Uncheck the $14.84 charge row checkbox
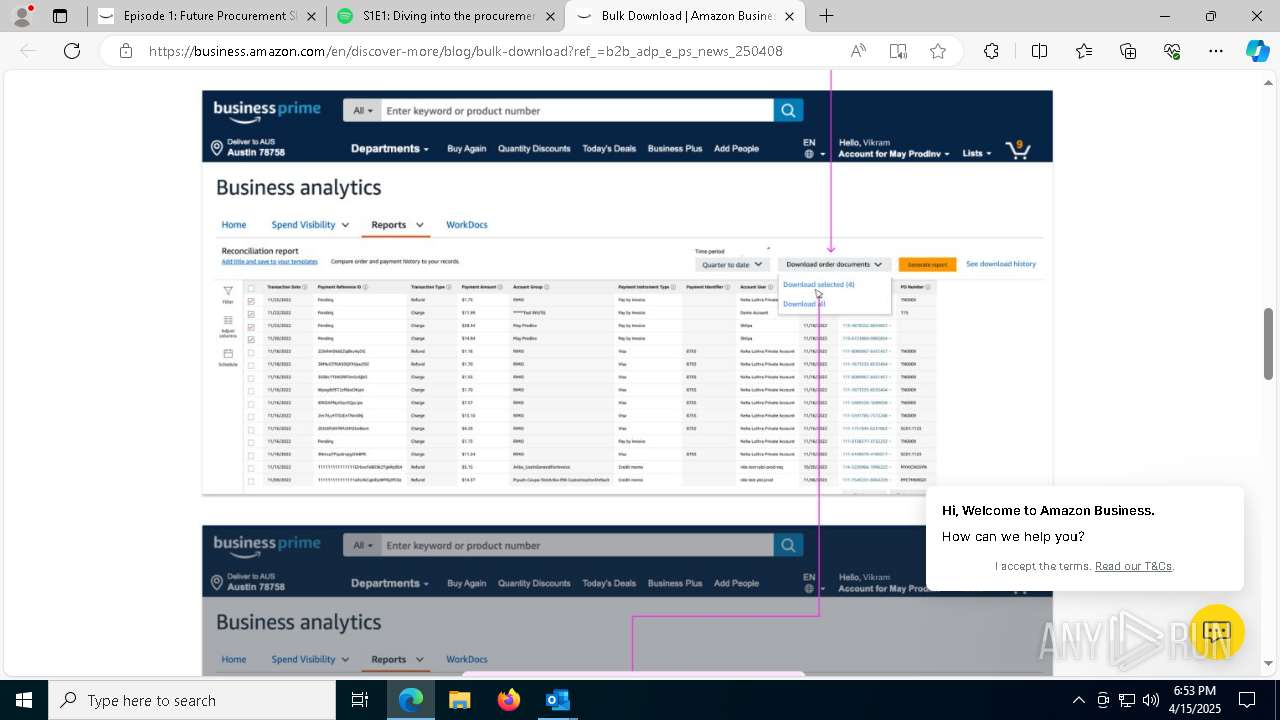The height and width of the screenshot is (720, 1280). (251, 339)
